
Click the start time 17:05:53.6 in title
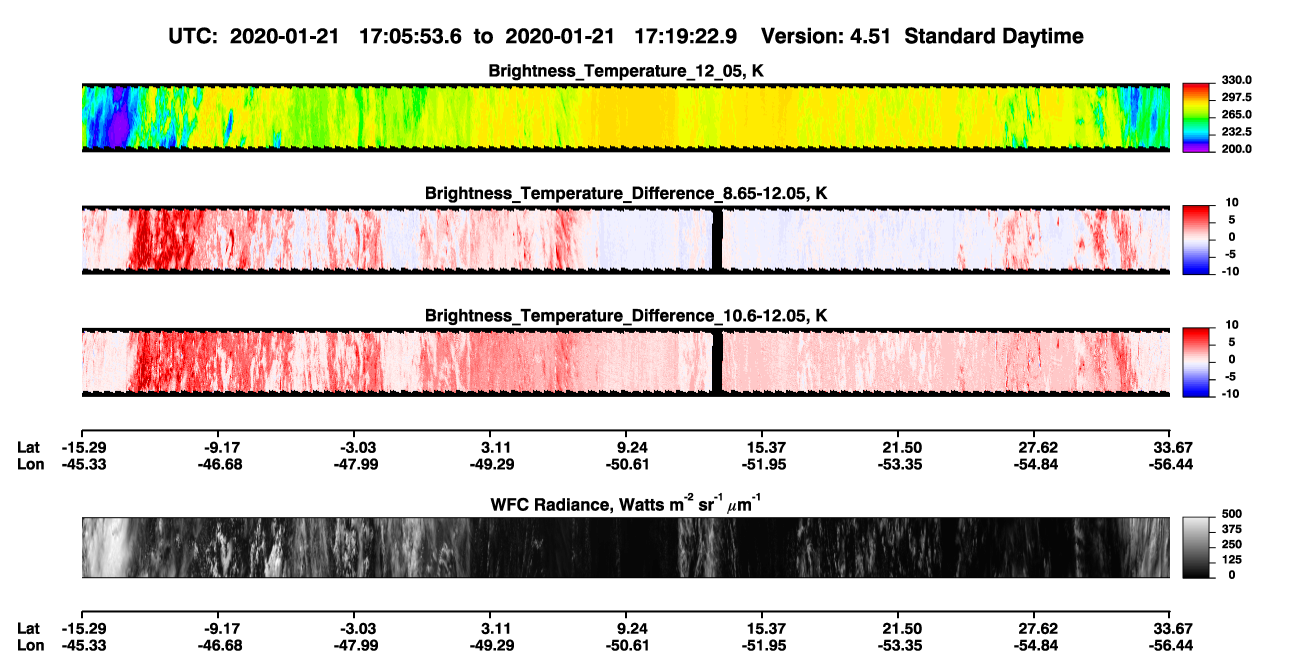(x=413, y=36)
